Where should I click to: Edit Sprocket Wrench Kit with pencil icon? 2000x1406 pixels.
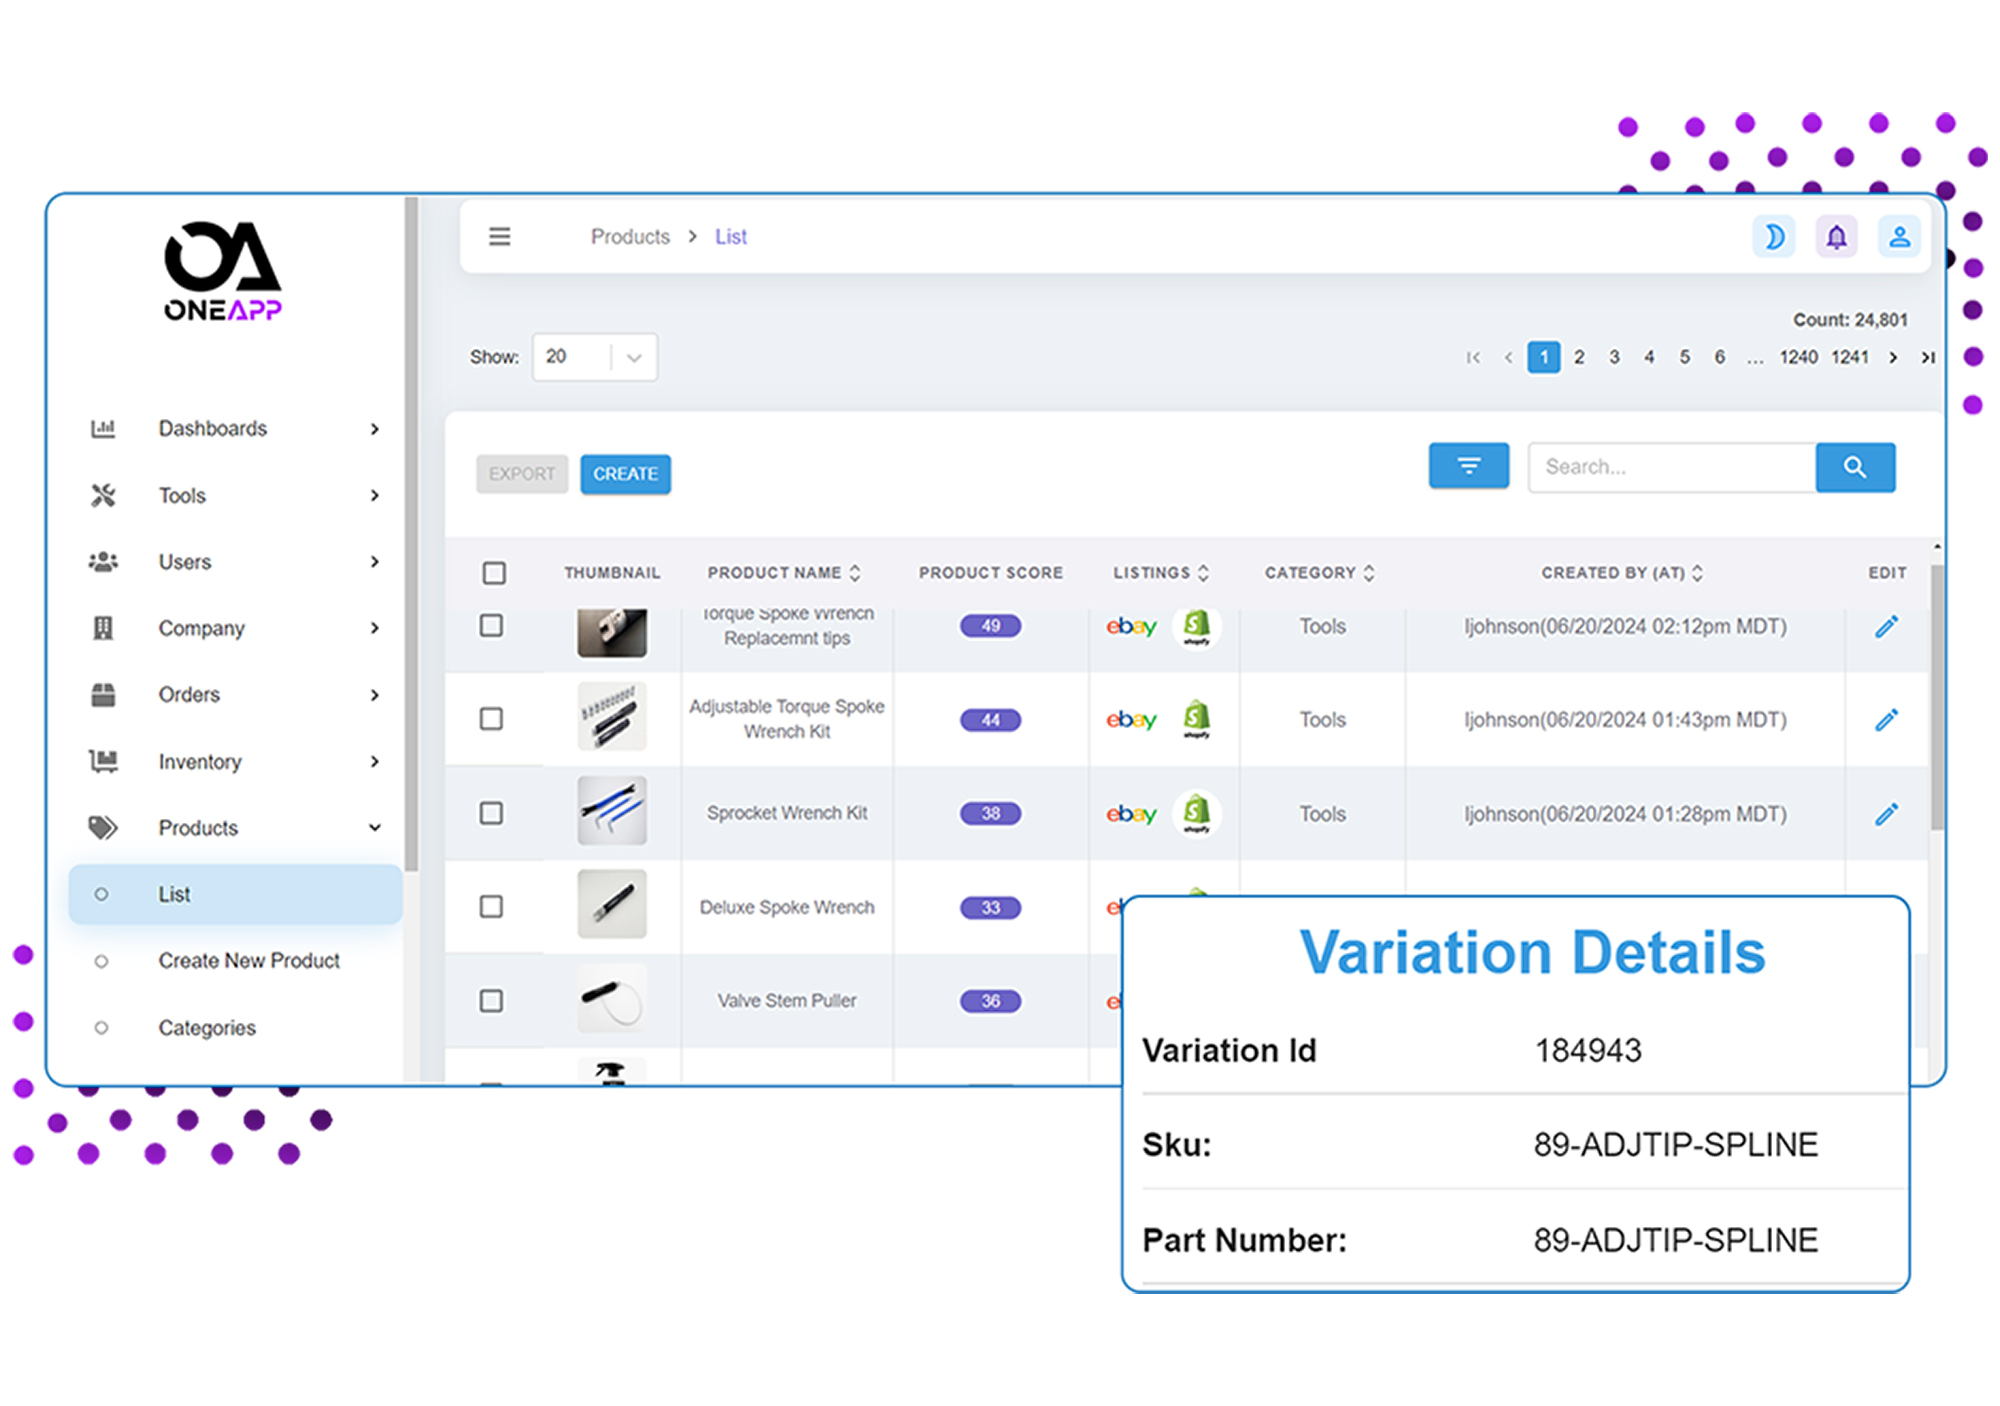1886,814
